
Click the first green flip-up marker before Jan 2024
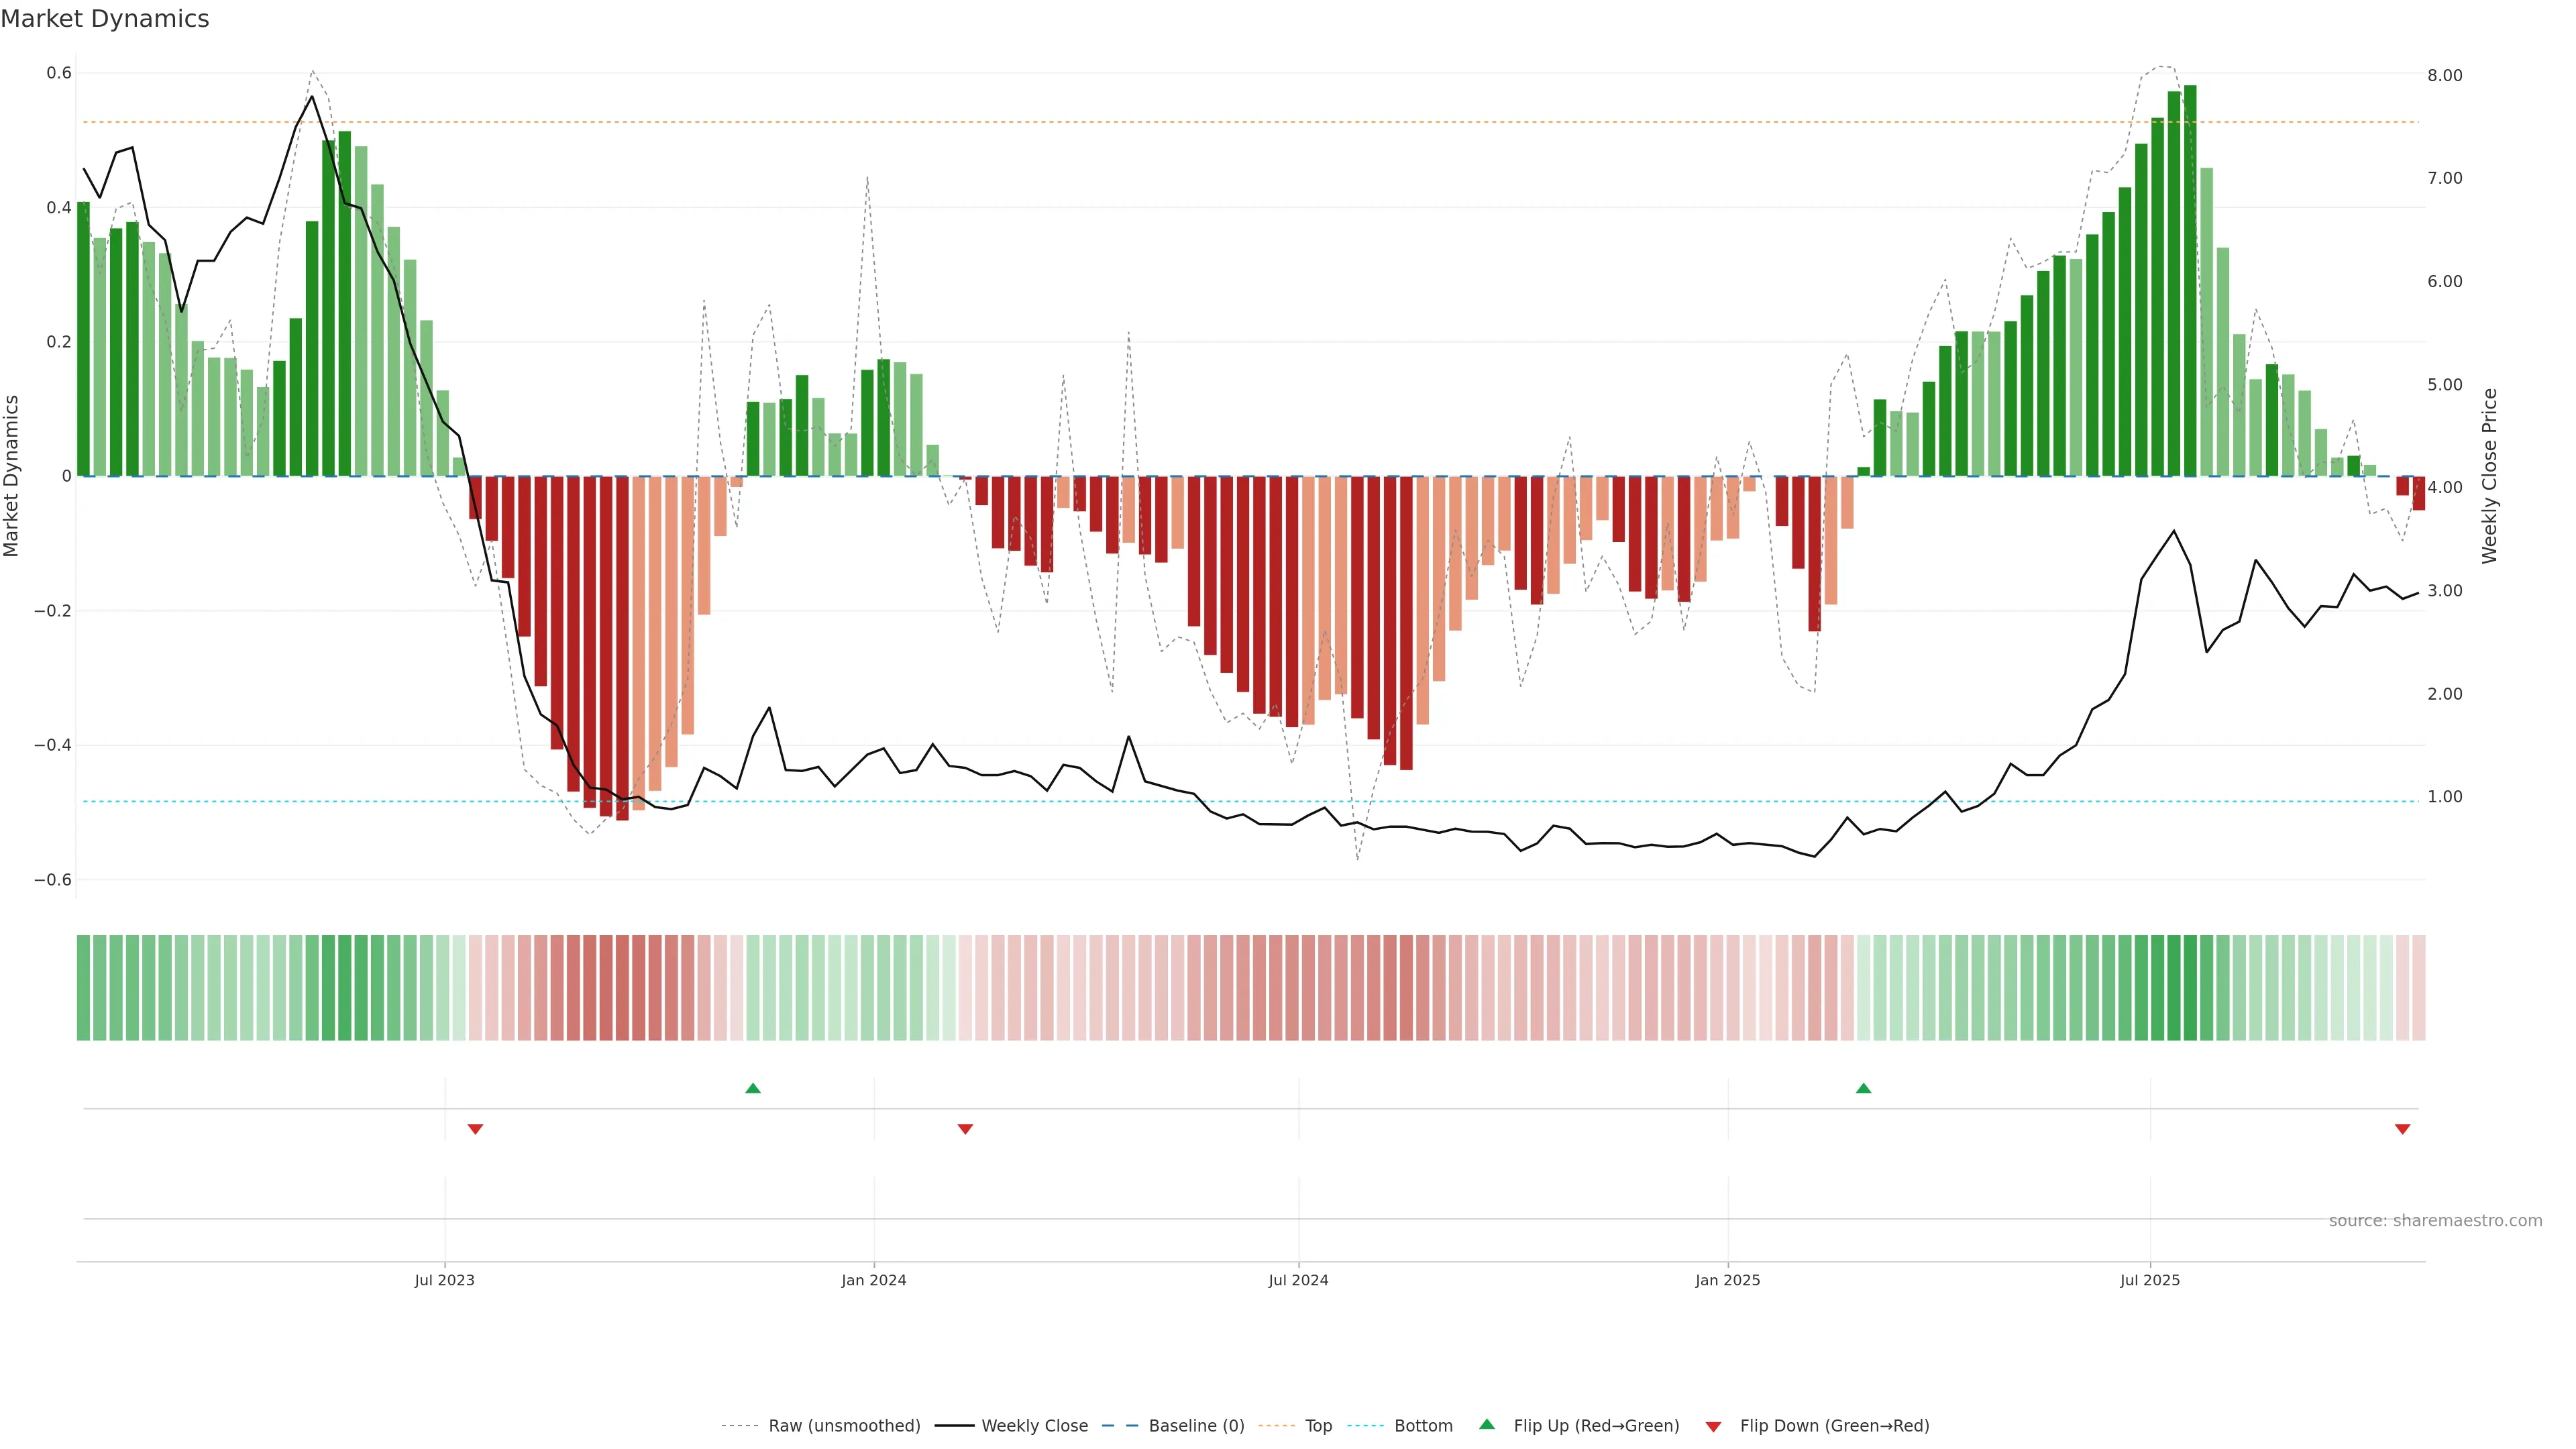coord(753,1088)
